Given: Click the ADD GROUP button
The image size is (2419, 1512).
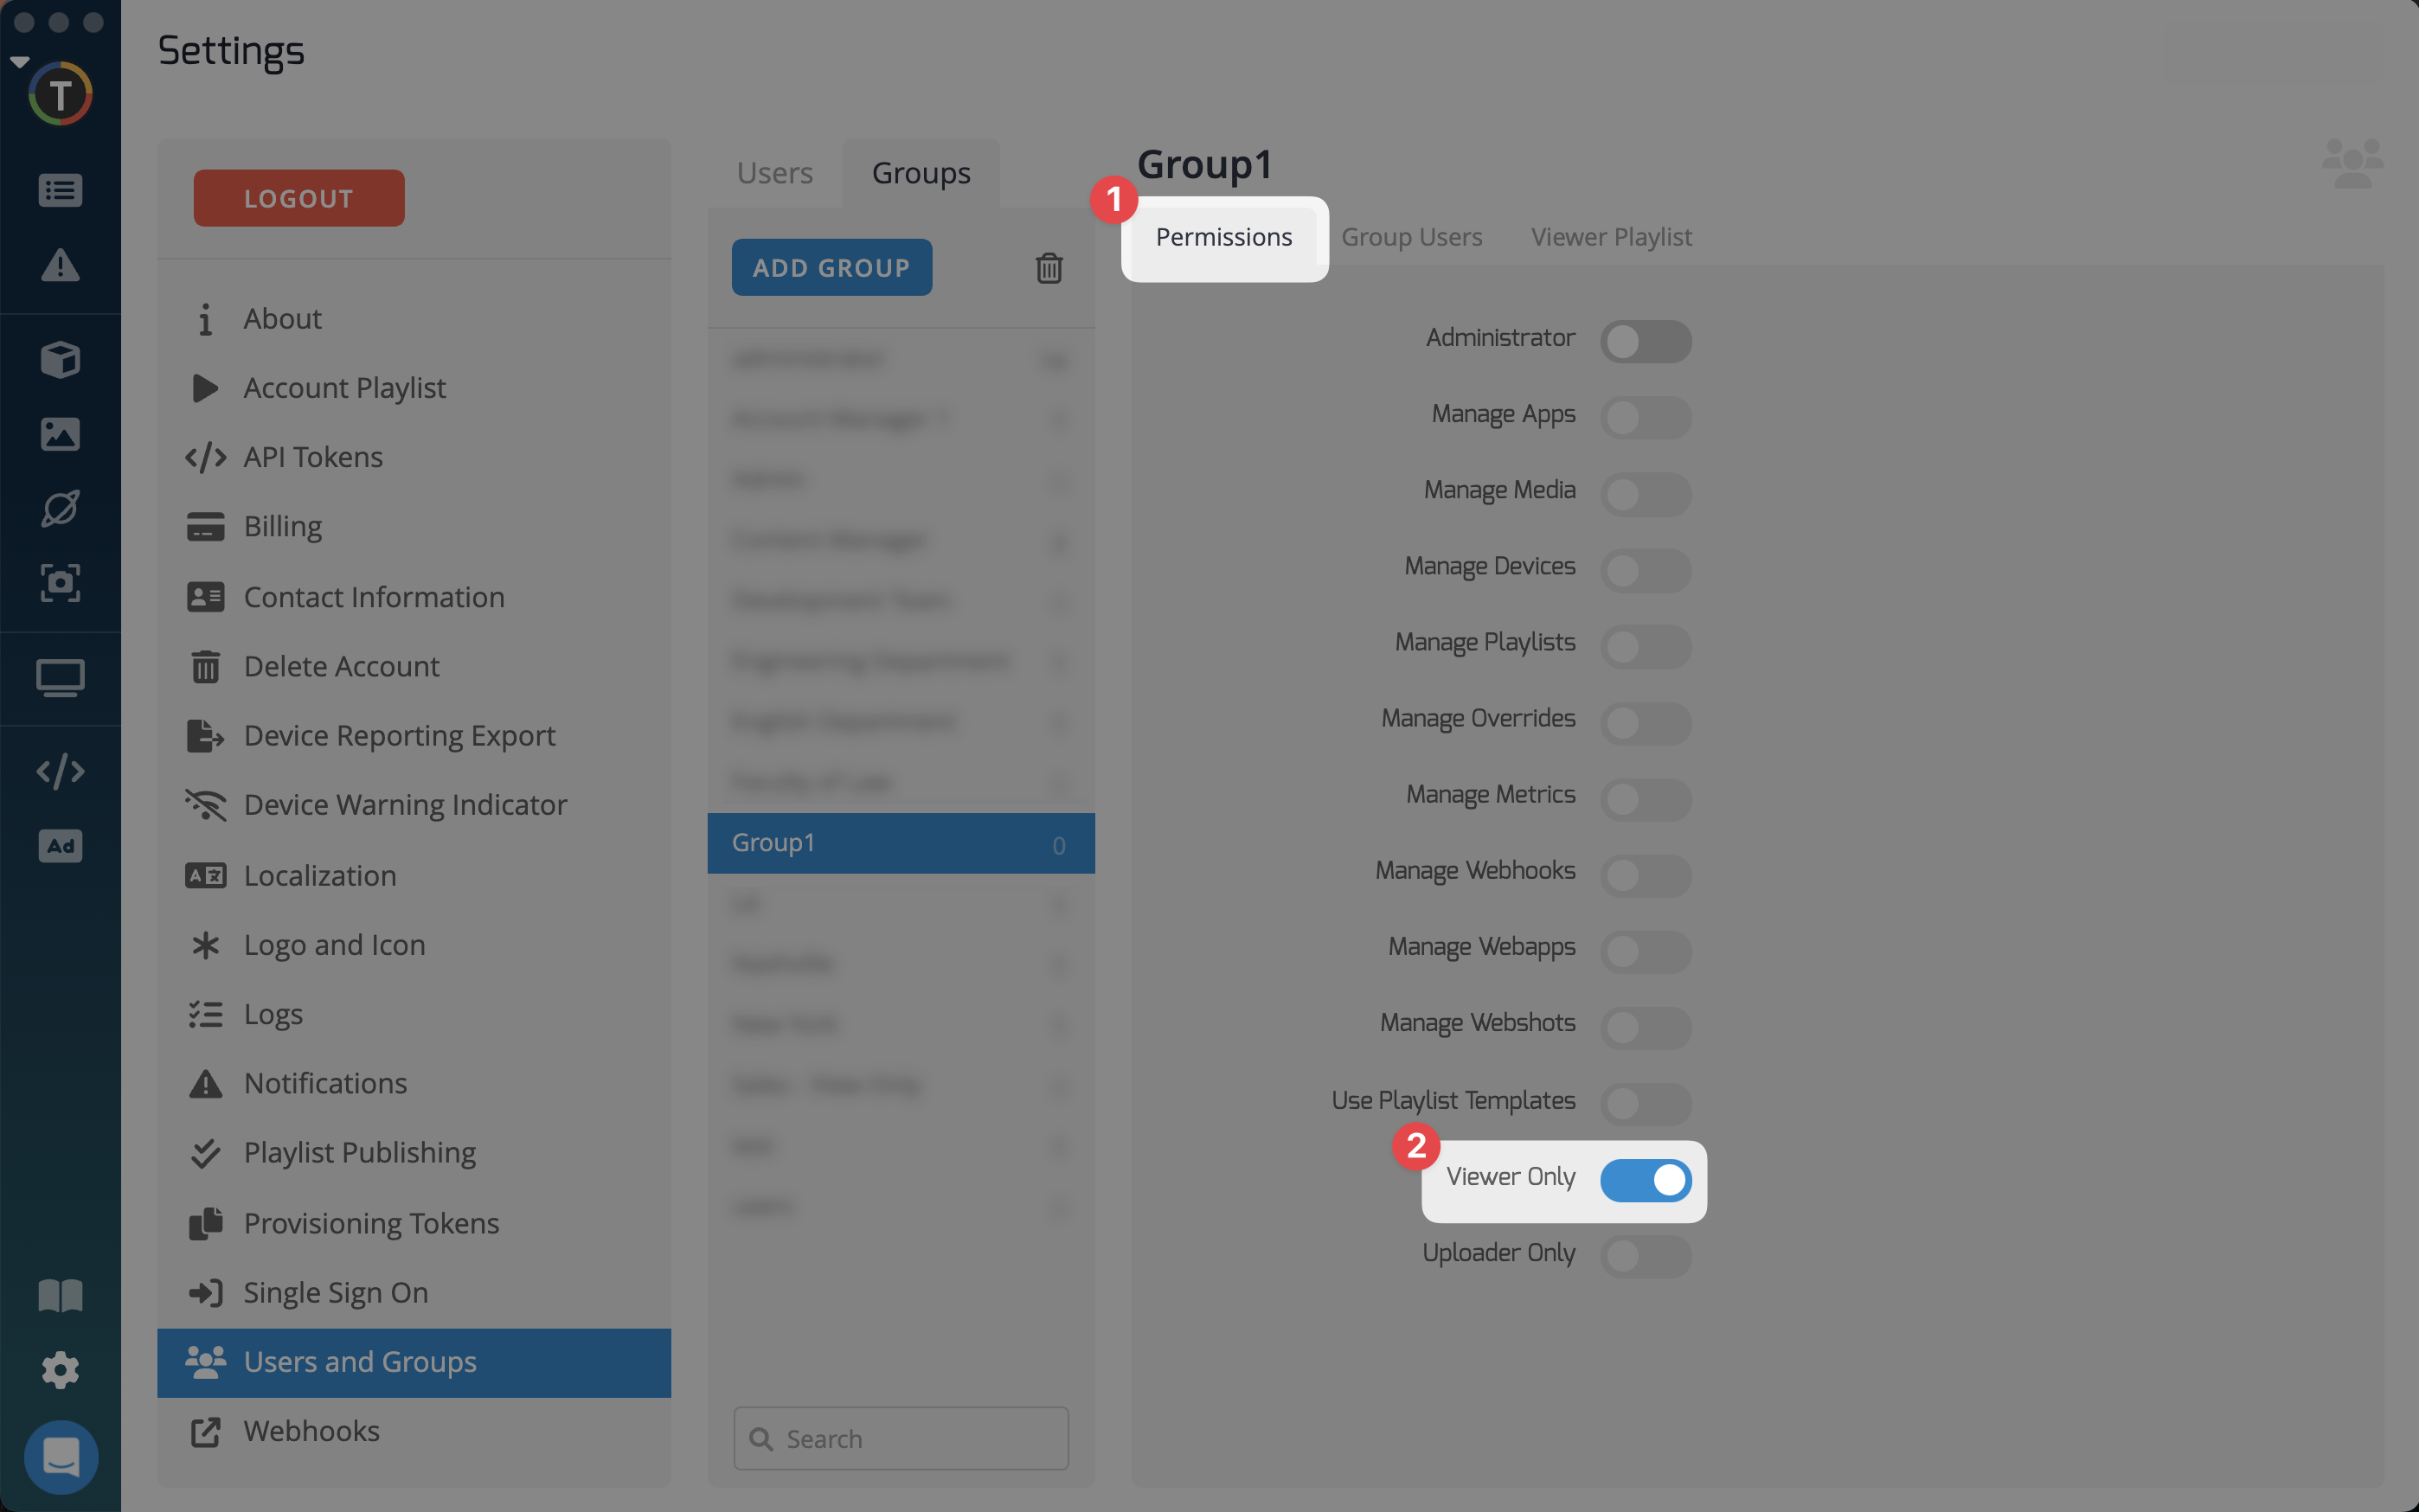Looking at the screenshot, I should pos(831,267).
